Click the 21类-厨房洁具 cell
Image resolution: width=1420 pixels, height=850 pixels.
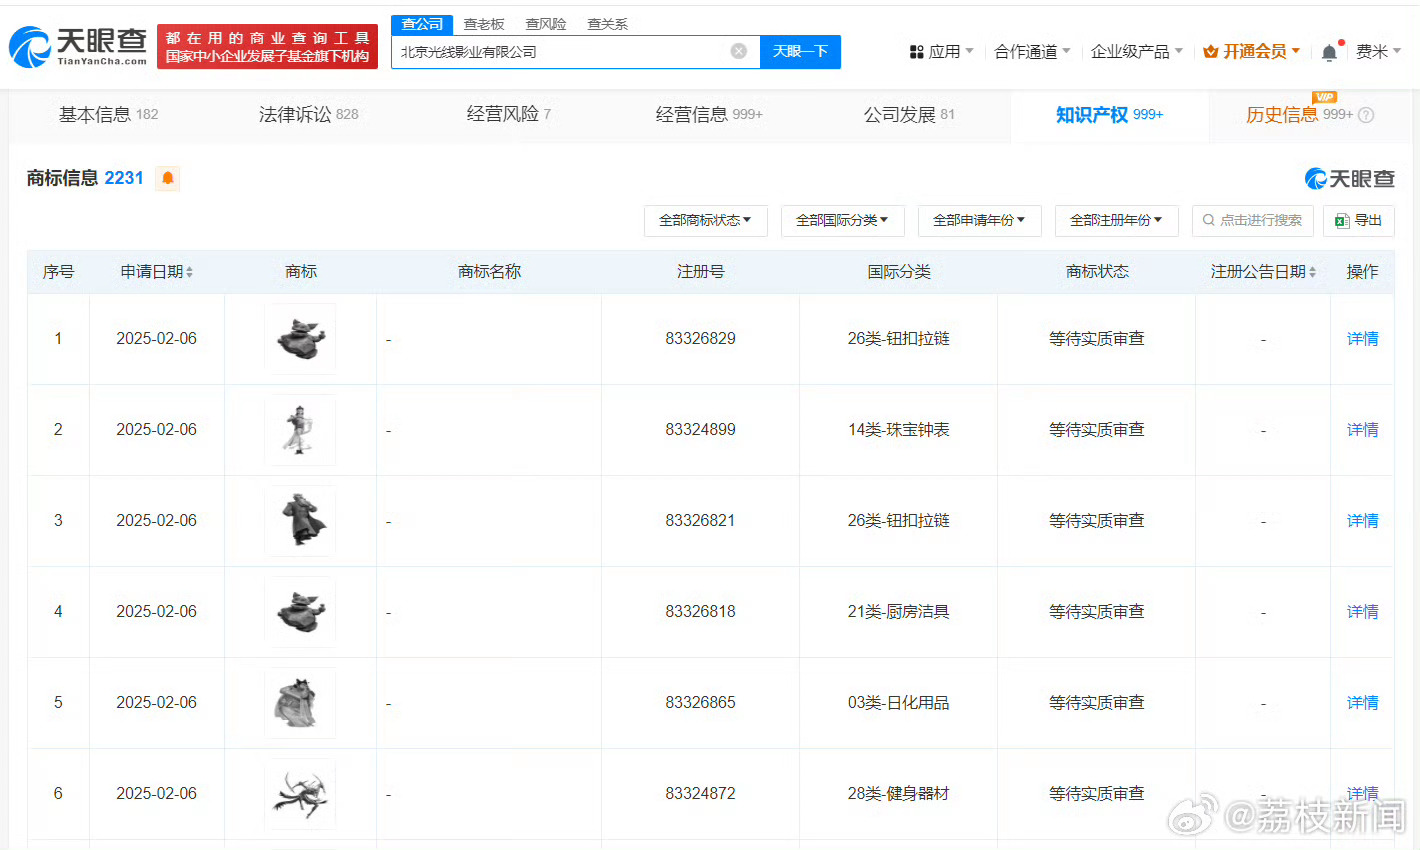(898, 612)
